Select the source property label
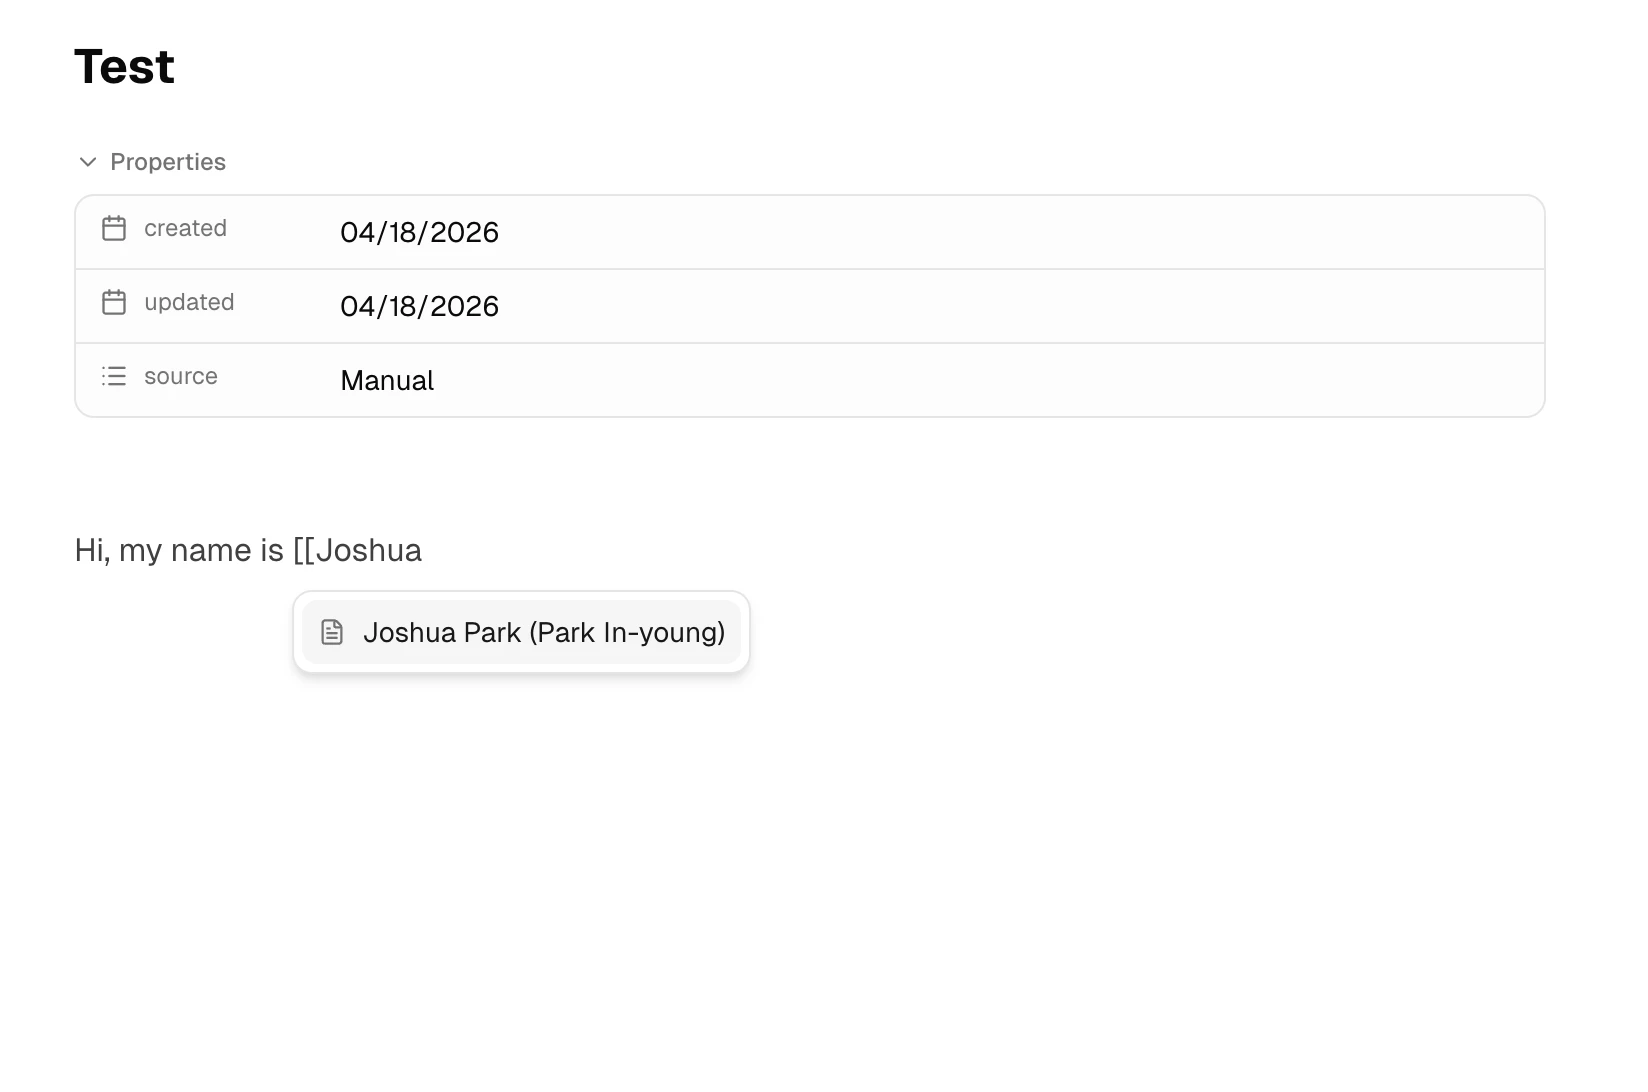 pyautogui.click(x=181, y=377)
